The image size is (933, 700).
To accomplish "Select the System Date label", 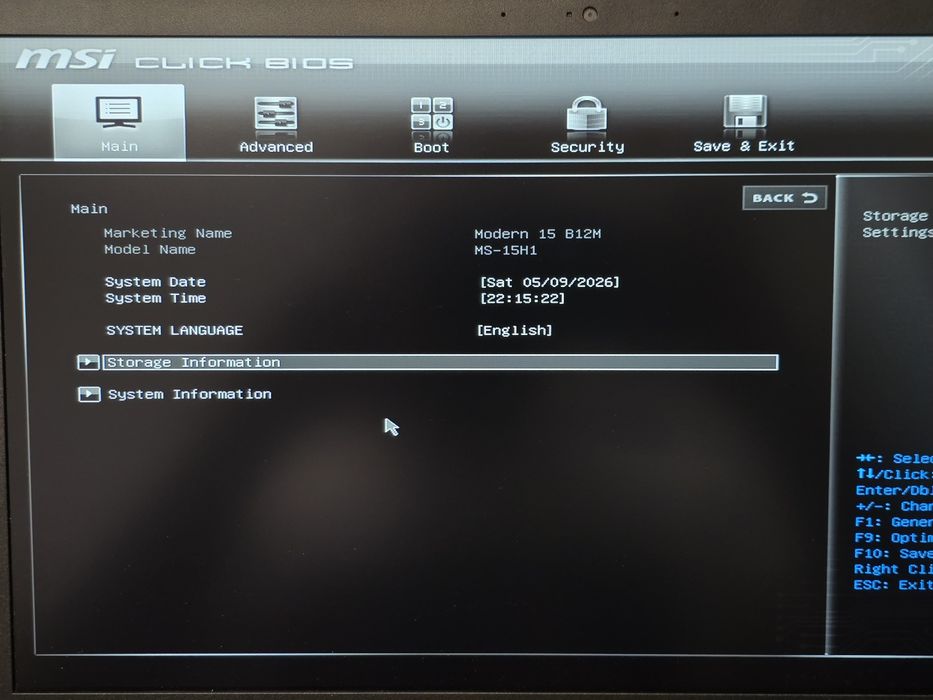I will pos(155,282).
